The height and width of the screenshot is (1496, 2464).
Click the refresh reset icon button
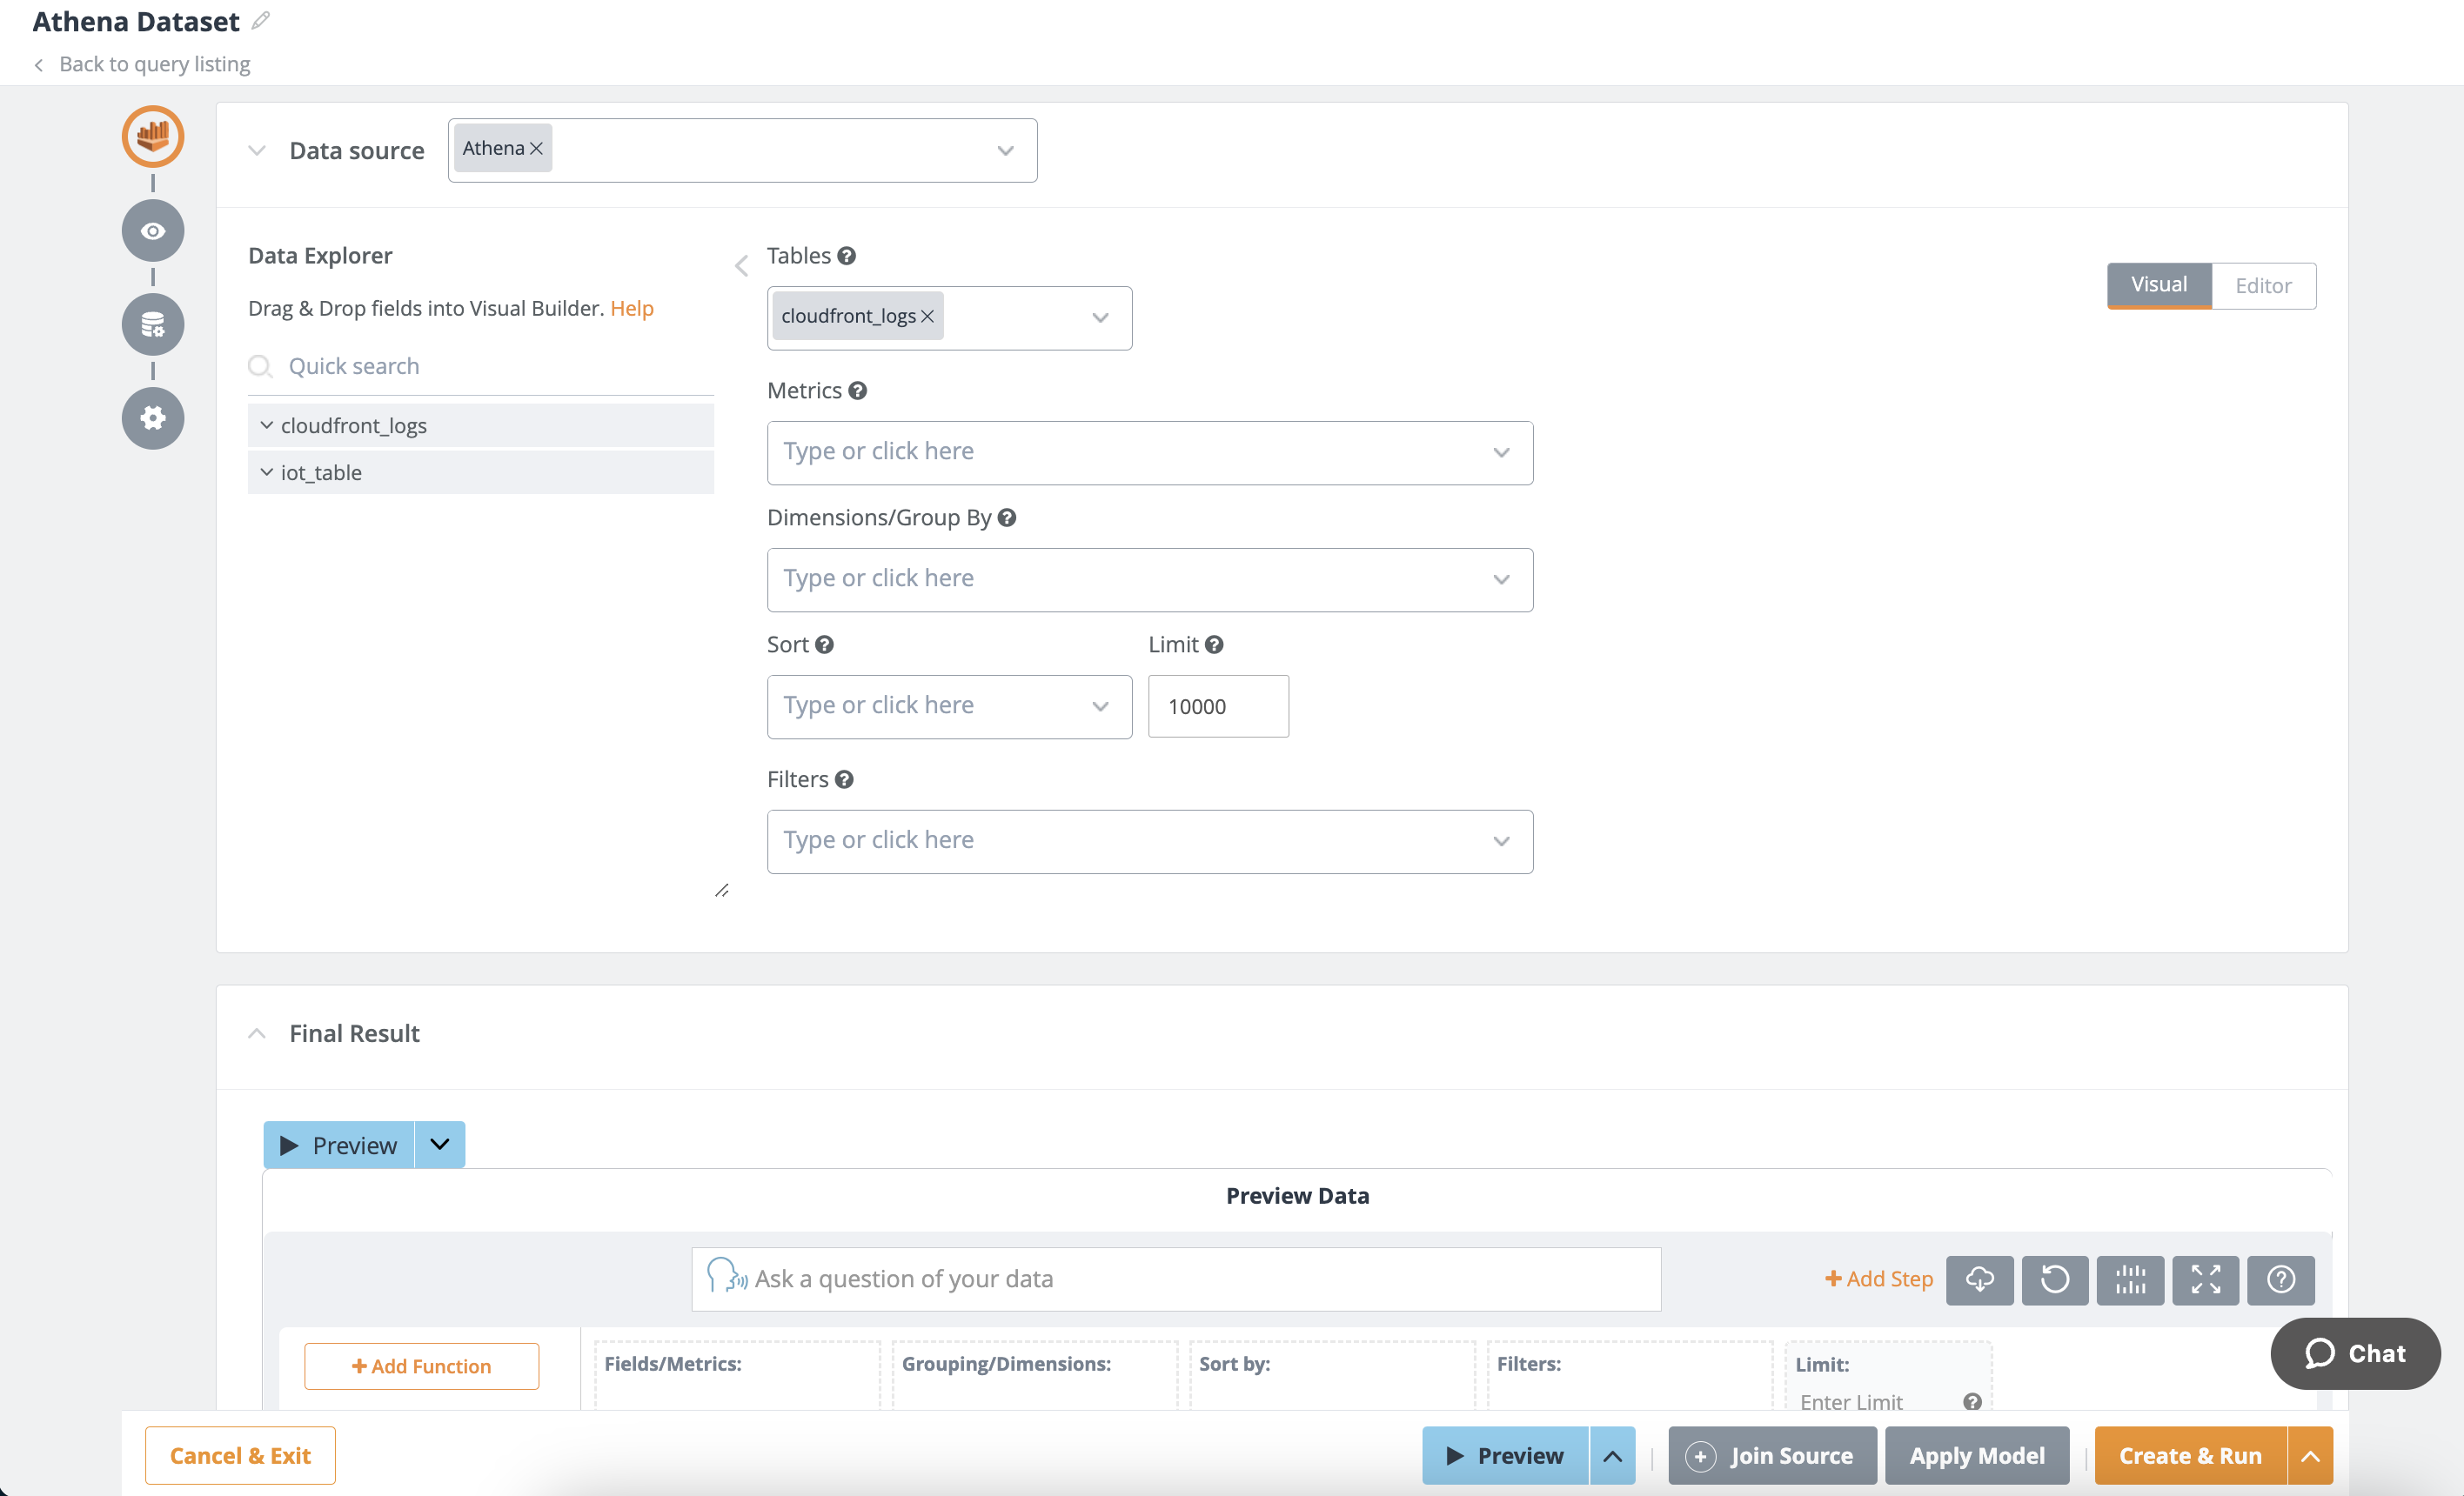pyautogui.click(x=2054, y=1279)
